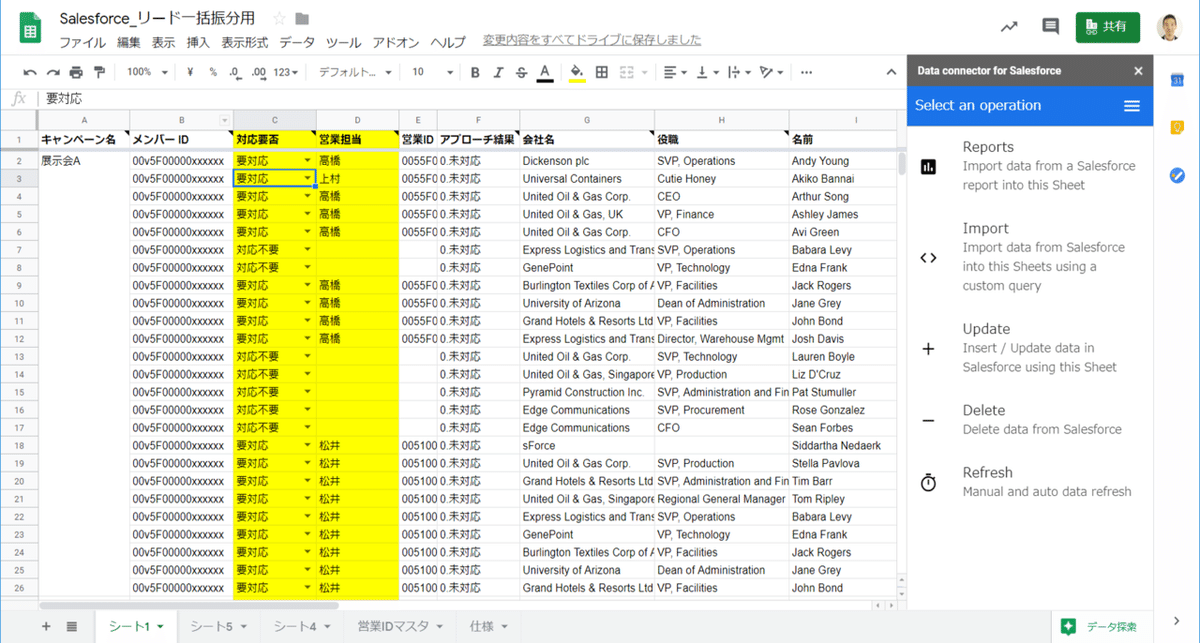The image size is (1200, 643).
Task: Increase decimal places button
Action: (x=258, y=72)
